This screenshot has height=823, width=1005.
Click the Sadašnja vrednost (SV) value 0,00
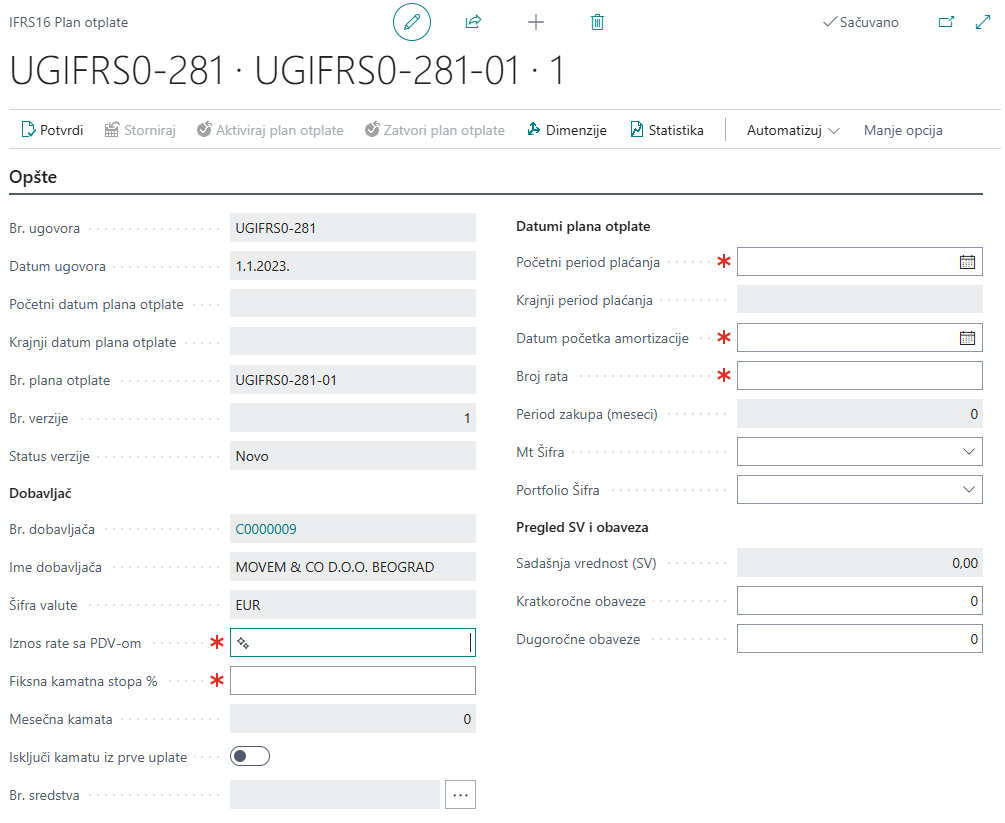[x=965, y=563]
